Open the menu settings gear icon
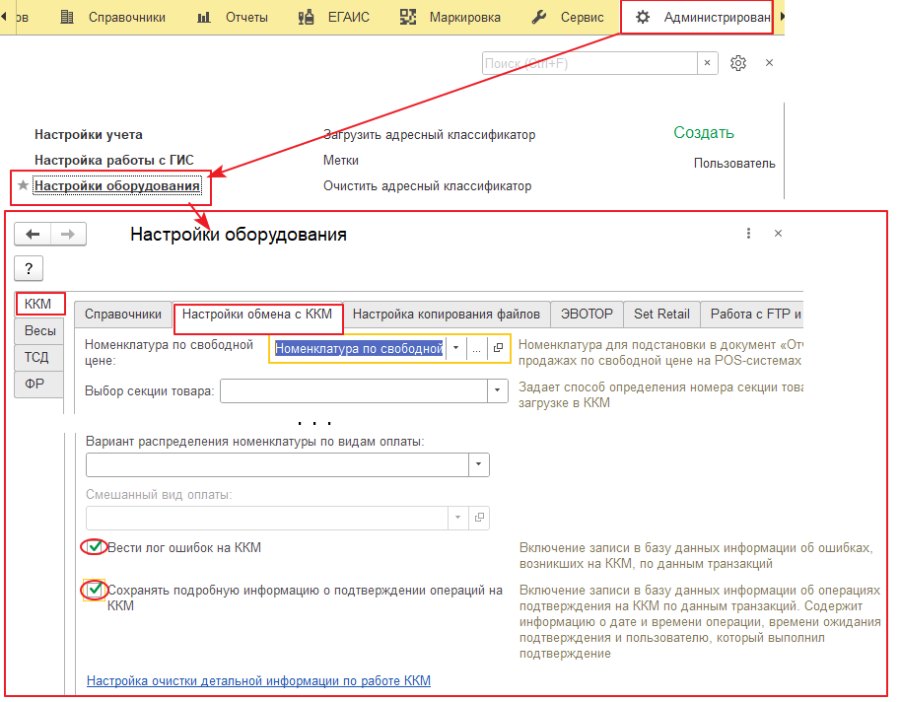 tap(738, 63)
